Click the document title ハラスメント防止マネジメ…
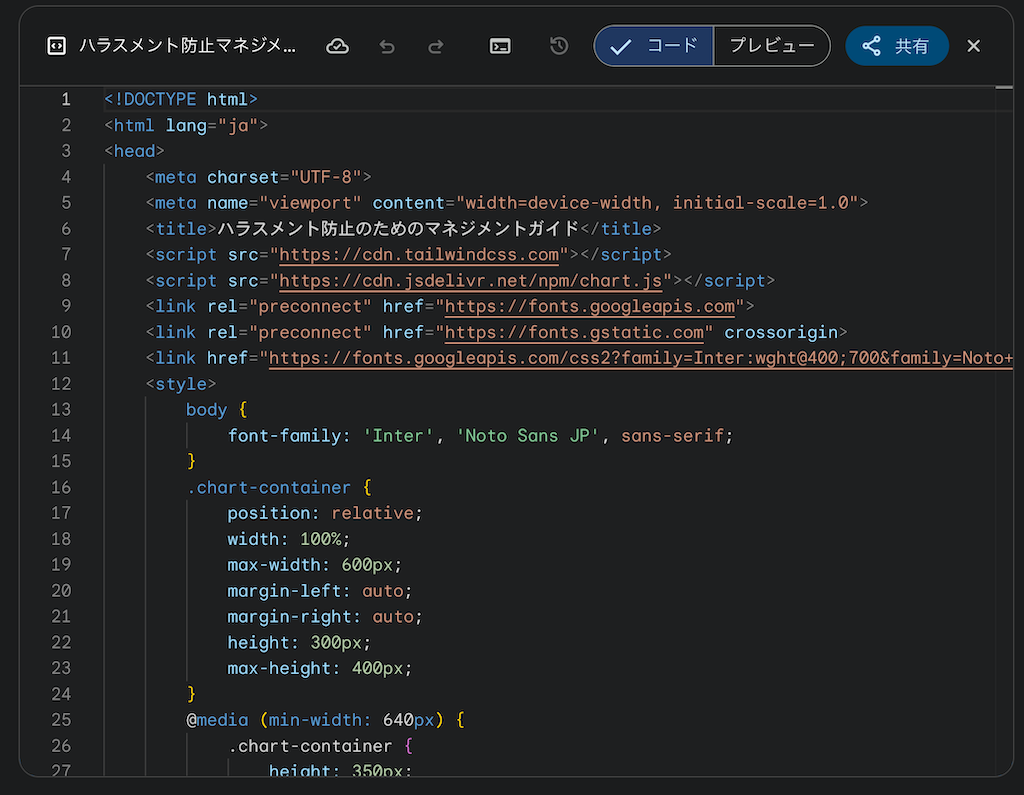The height and width of the screenshot is (795, 1024). pyautogui.click(x=187, y=46)
